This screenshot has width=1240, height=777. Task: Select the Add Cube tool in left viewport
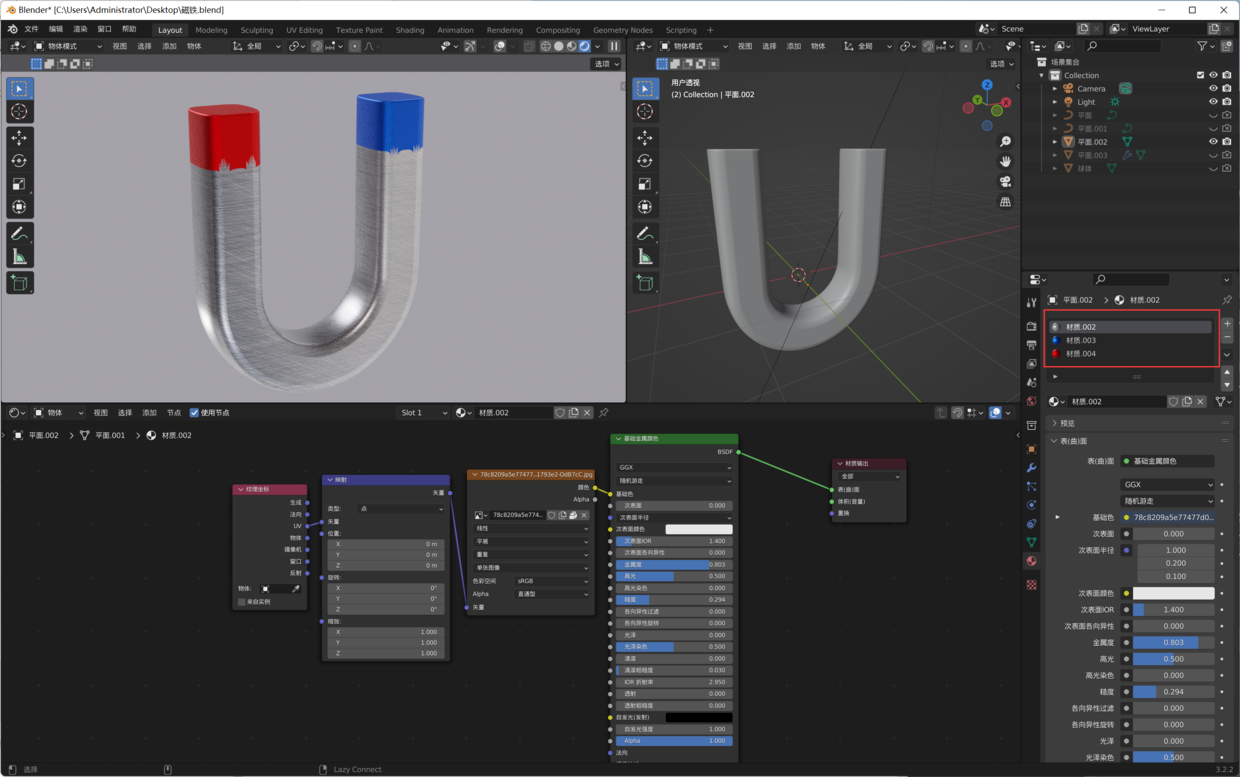pyautogui.click(x=19, y=284)
